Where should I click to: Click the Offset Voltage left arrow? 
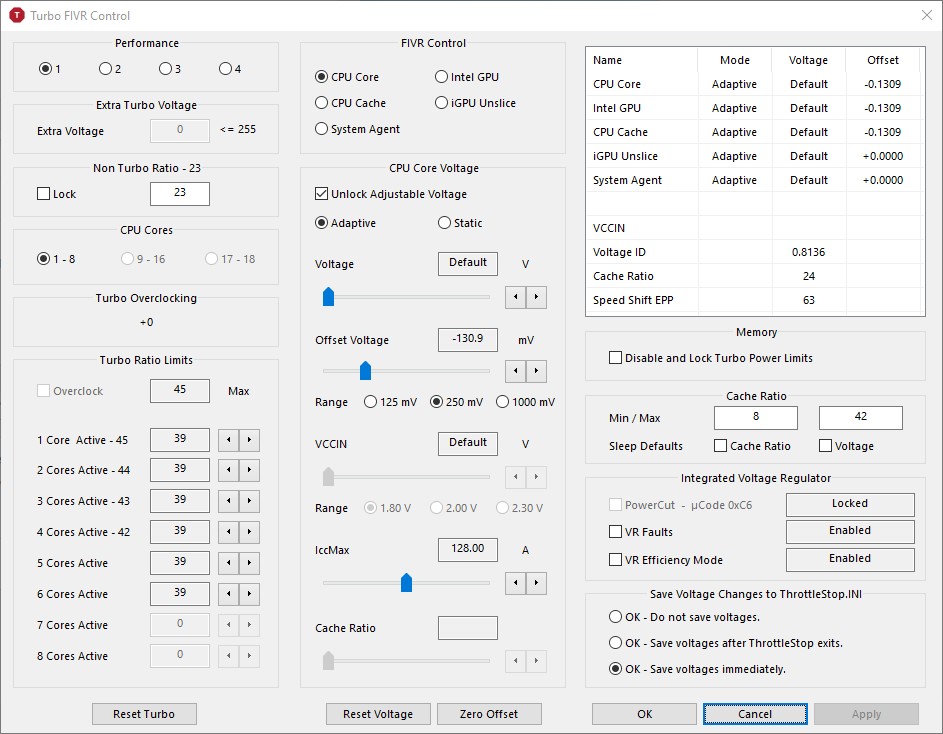coord(515,371)
